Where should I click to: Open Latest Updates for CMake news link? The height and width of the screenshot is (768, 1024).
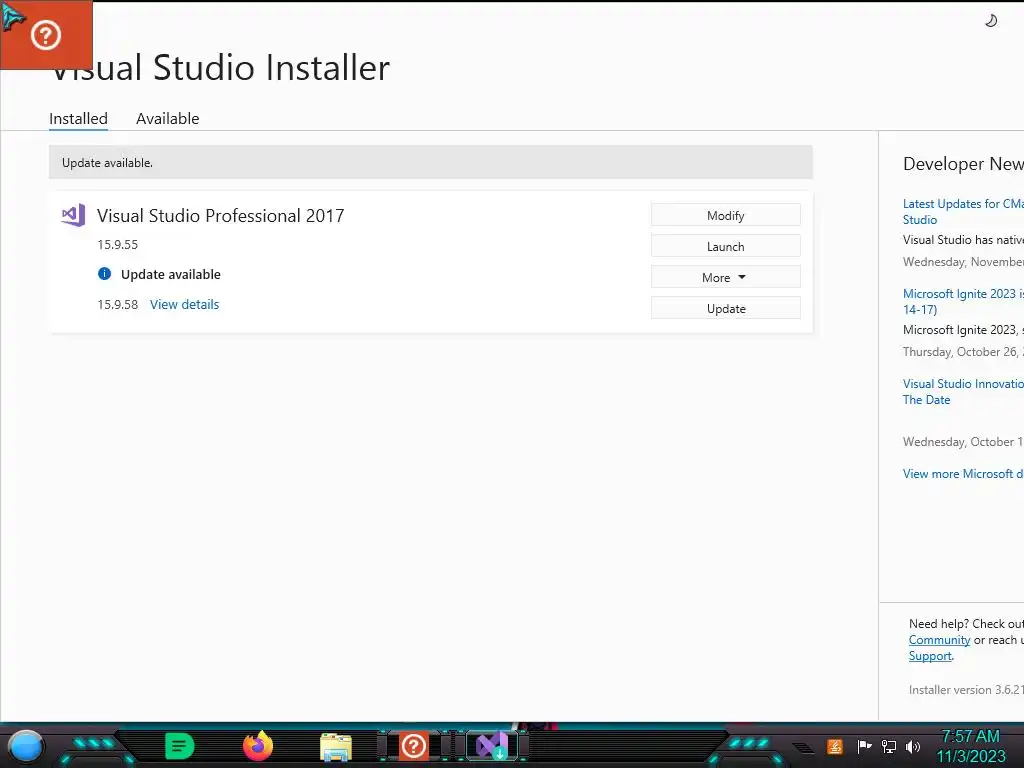tap(963, 212)
